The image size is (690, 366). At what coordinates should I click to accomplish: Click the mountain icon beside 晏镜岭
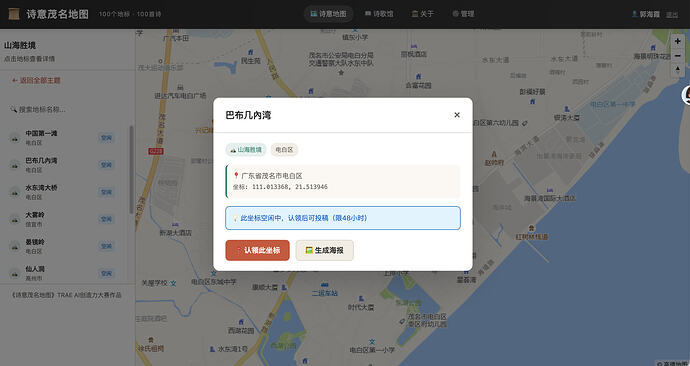(x=15, y=246)
